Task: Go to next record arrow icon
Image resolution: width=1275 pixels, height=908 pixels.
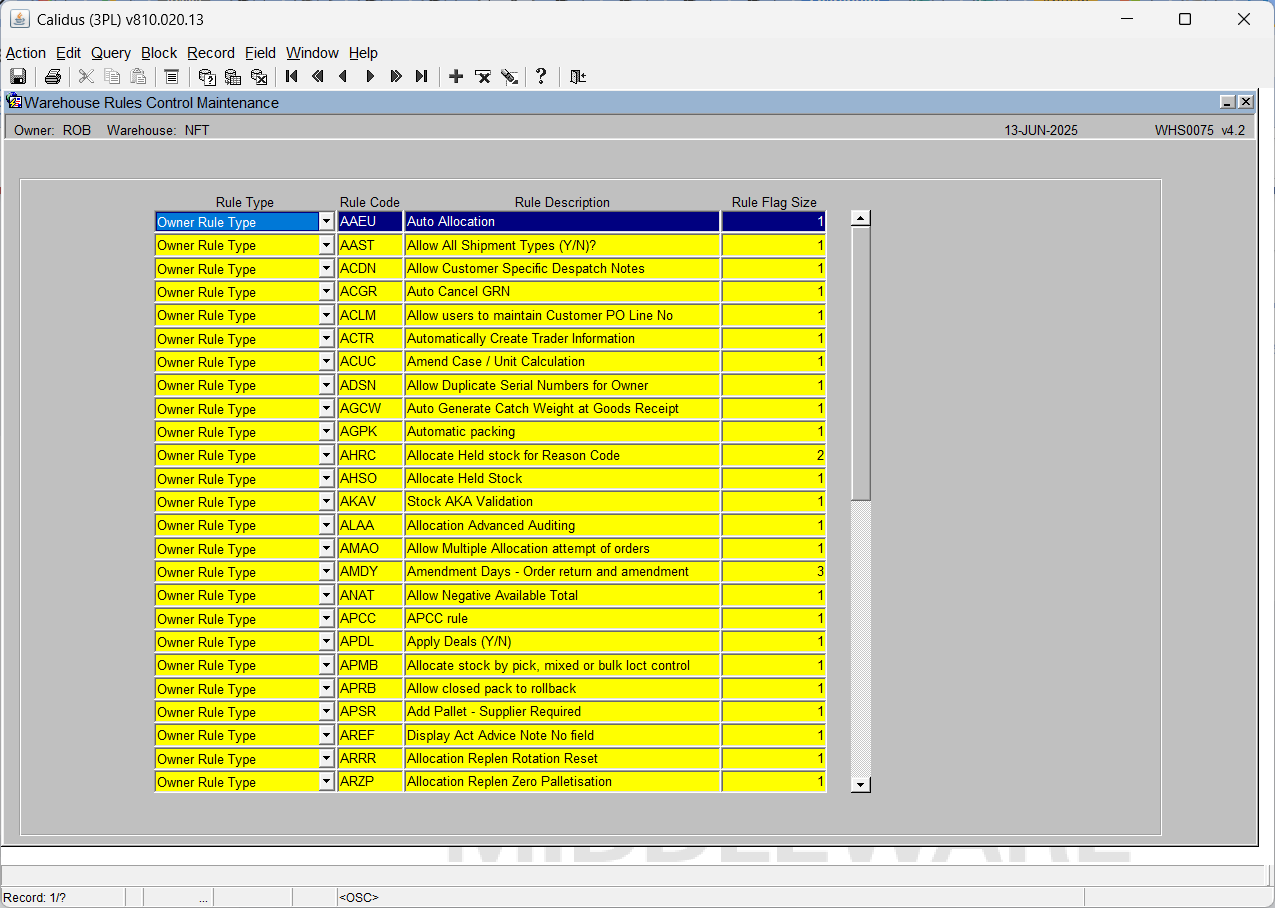Action: click(x=370, y=77)
